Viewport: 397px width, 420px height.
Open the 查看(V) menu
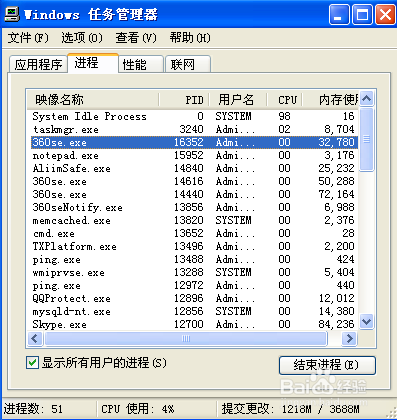click(136, 38)
